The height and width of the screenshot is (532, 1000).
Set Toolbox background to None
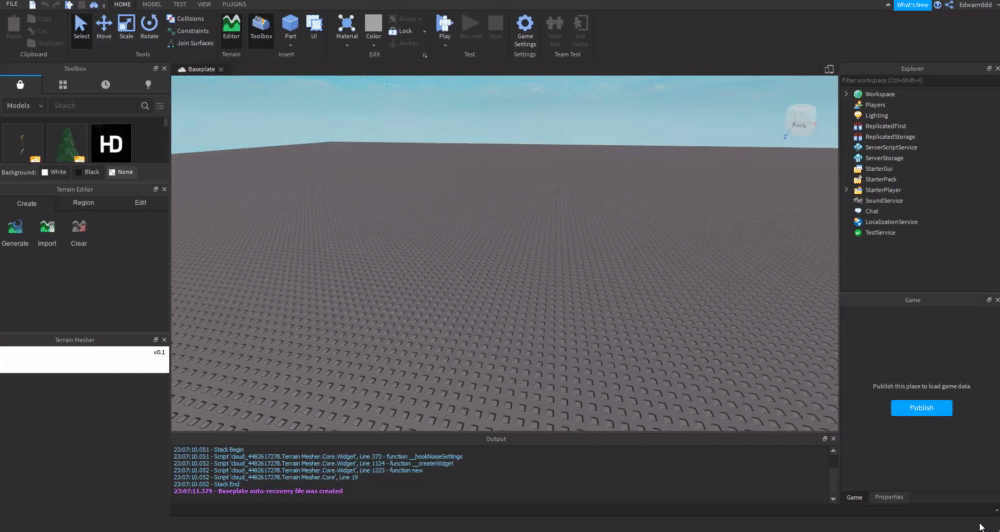point(121,172)
